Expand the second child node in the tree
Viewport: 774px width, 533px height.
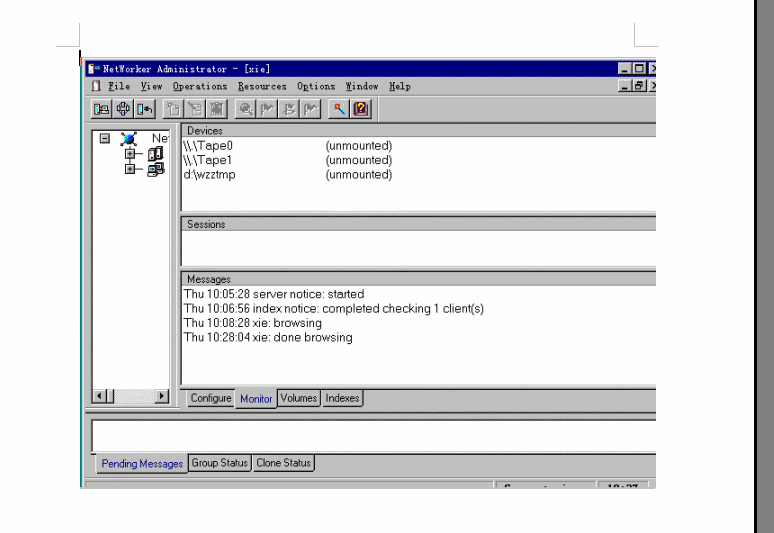click(x=130, y=169)
